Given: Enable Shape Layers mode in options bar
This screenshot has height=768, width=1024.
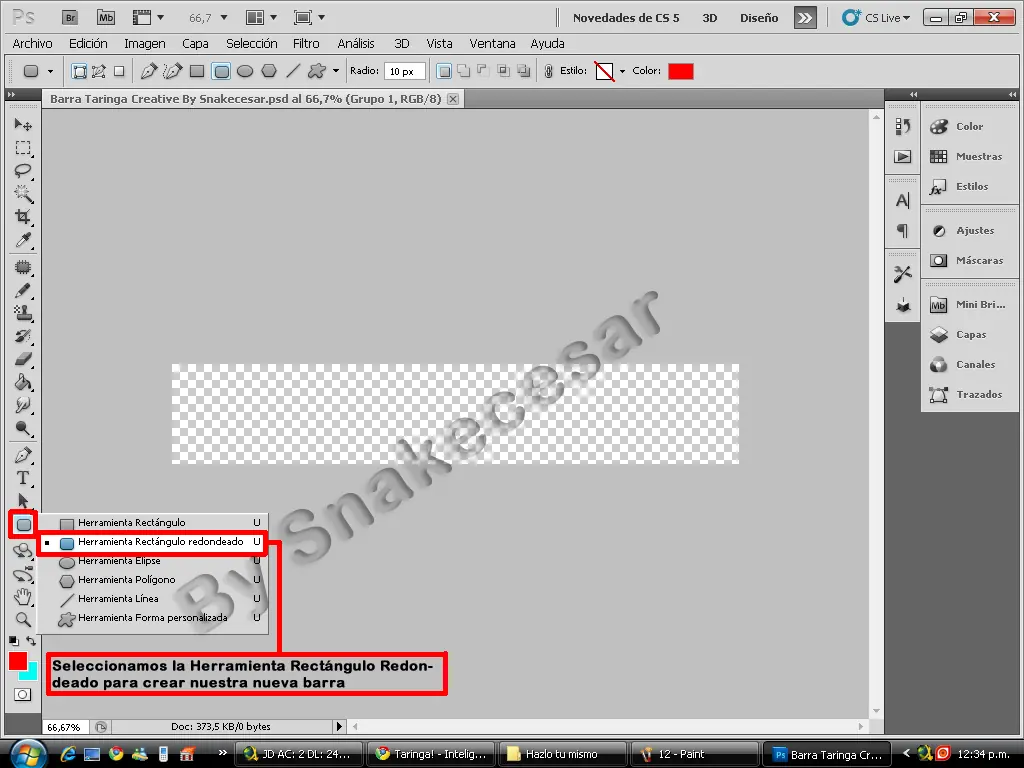Looking at the screenshot, I should pyautogui.click(x=80, y=71).
